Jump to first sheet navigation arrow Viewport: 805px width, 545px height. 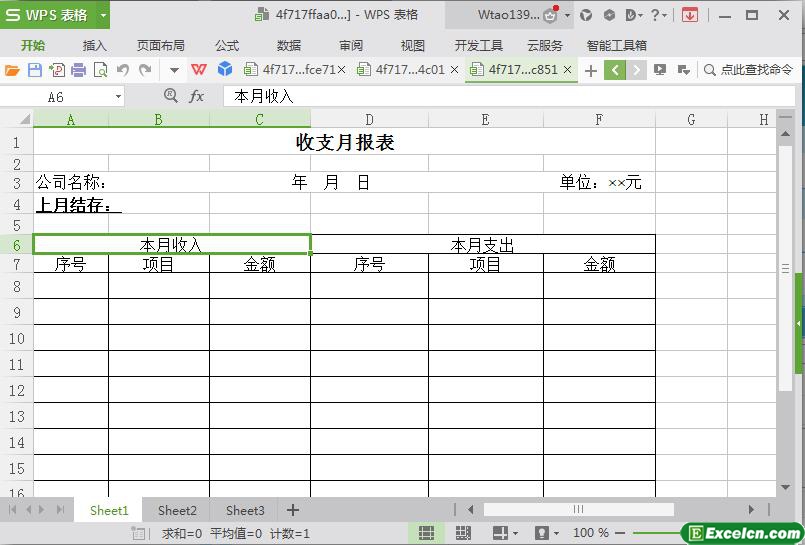(13, 510)
